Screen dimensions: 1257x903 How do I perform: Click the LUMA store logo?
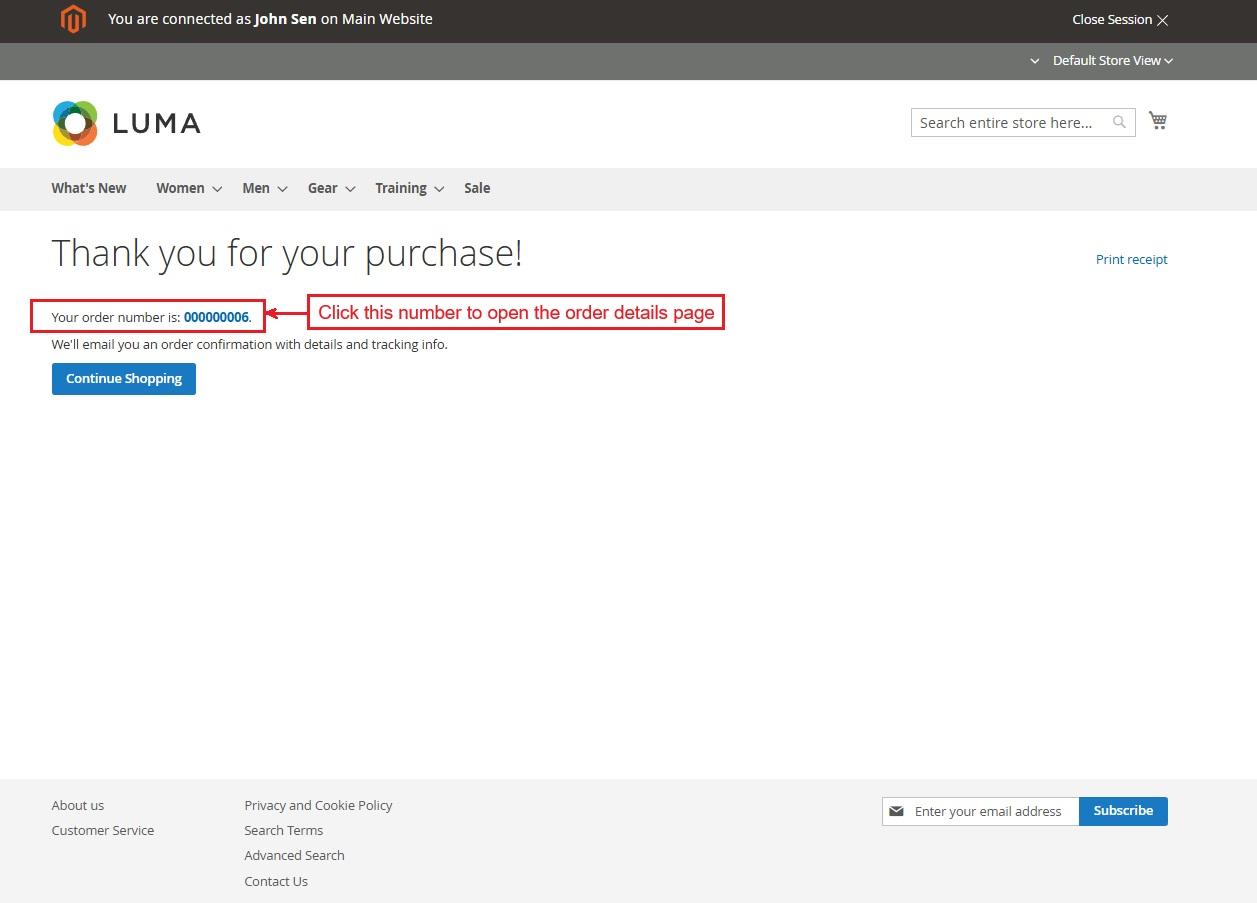click(x=126, y=123)
